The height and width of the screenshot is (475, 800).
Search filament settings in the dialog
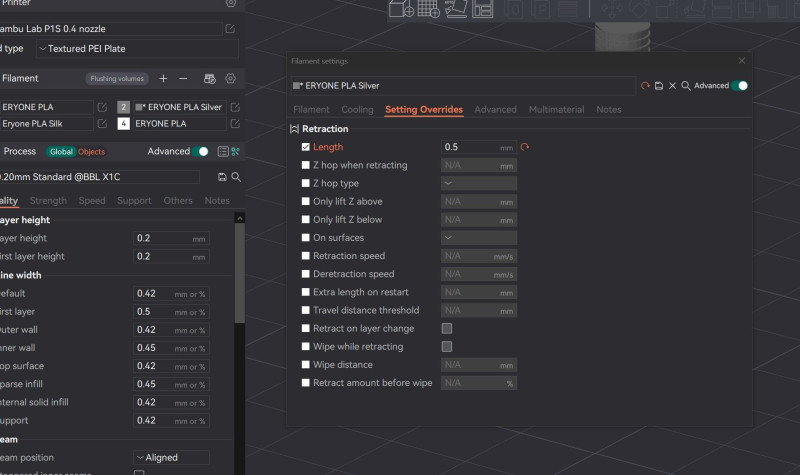click(x=686, y=86)
